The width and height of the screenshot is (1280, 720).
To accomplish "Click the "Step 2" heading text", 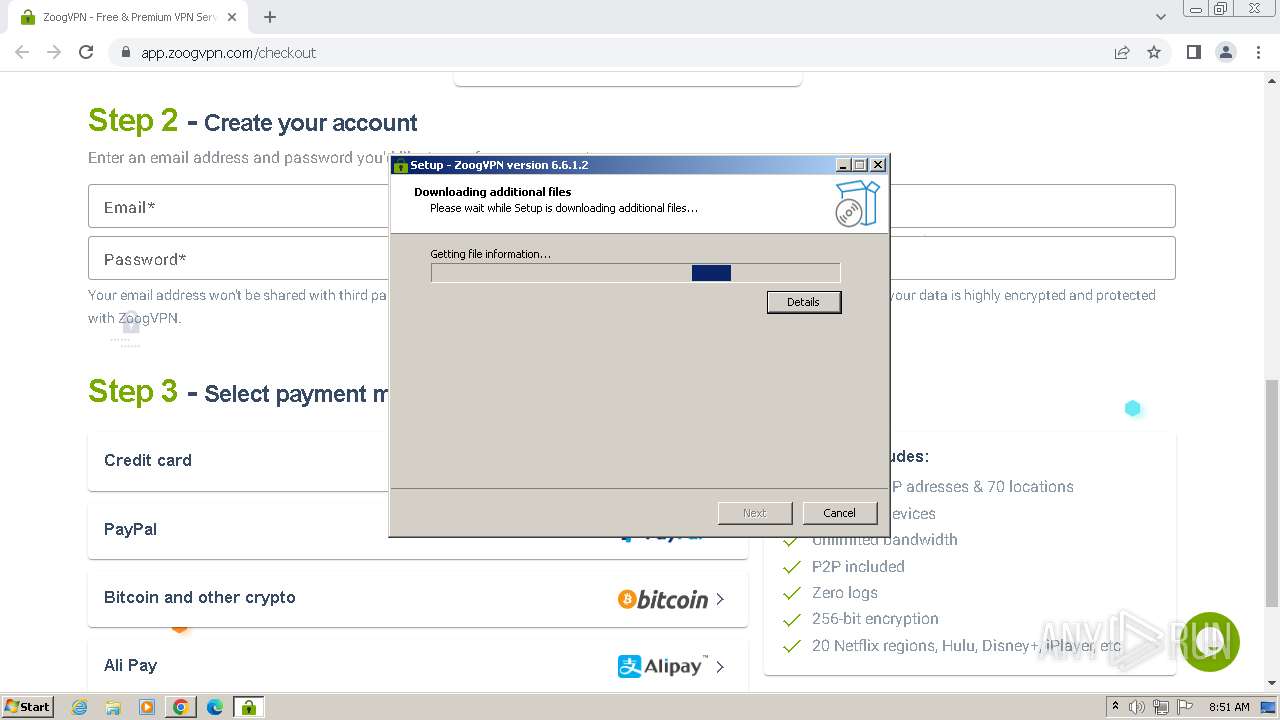I will [133, 121].
